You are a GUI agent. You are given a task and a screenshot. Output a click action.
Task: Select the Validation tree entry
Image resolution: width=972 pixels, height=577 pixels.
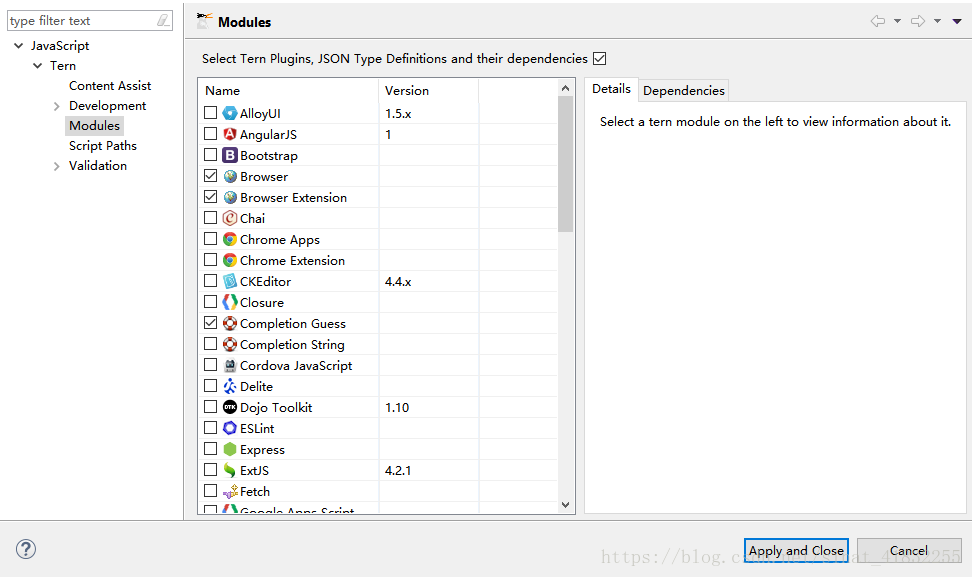coord(98,165)
